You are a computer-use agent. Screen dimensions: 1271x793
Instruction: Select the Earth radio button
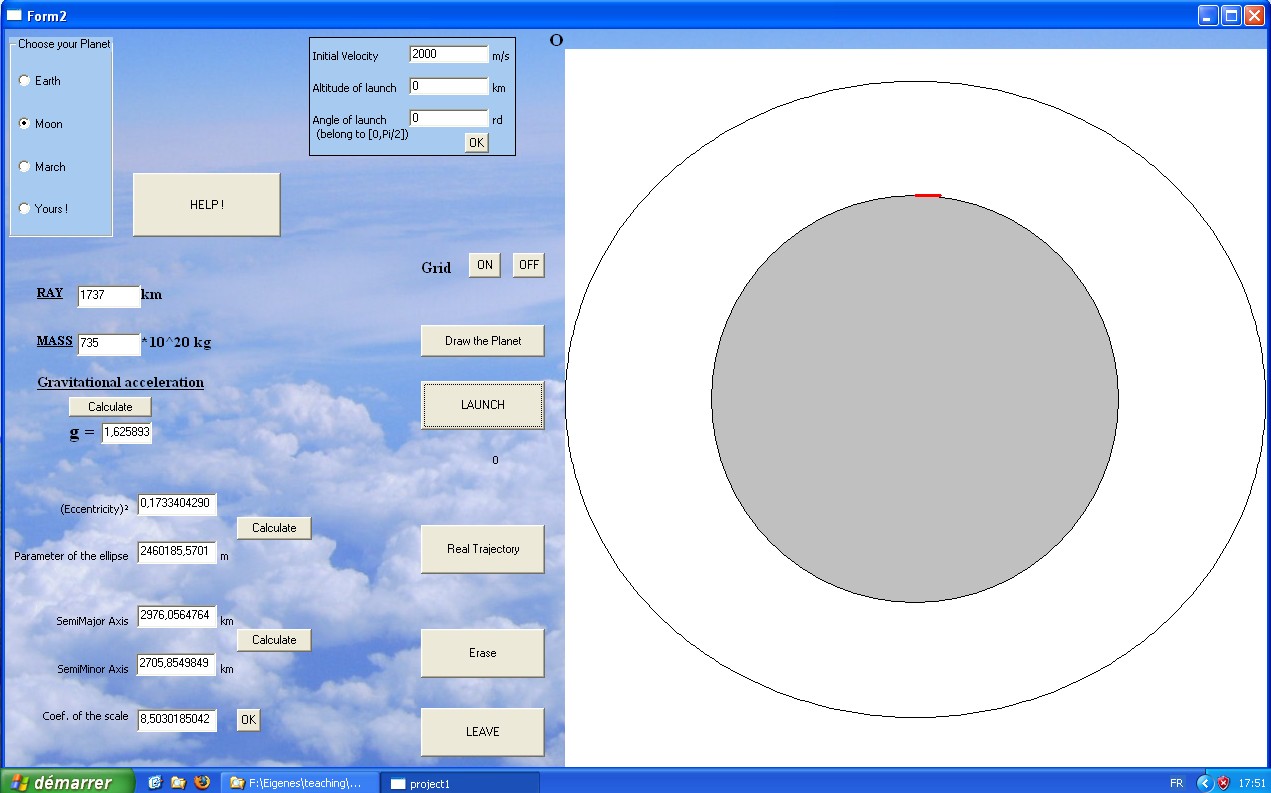[25, 81]
